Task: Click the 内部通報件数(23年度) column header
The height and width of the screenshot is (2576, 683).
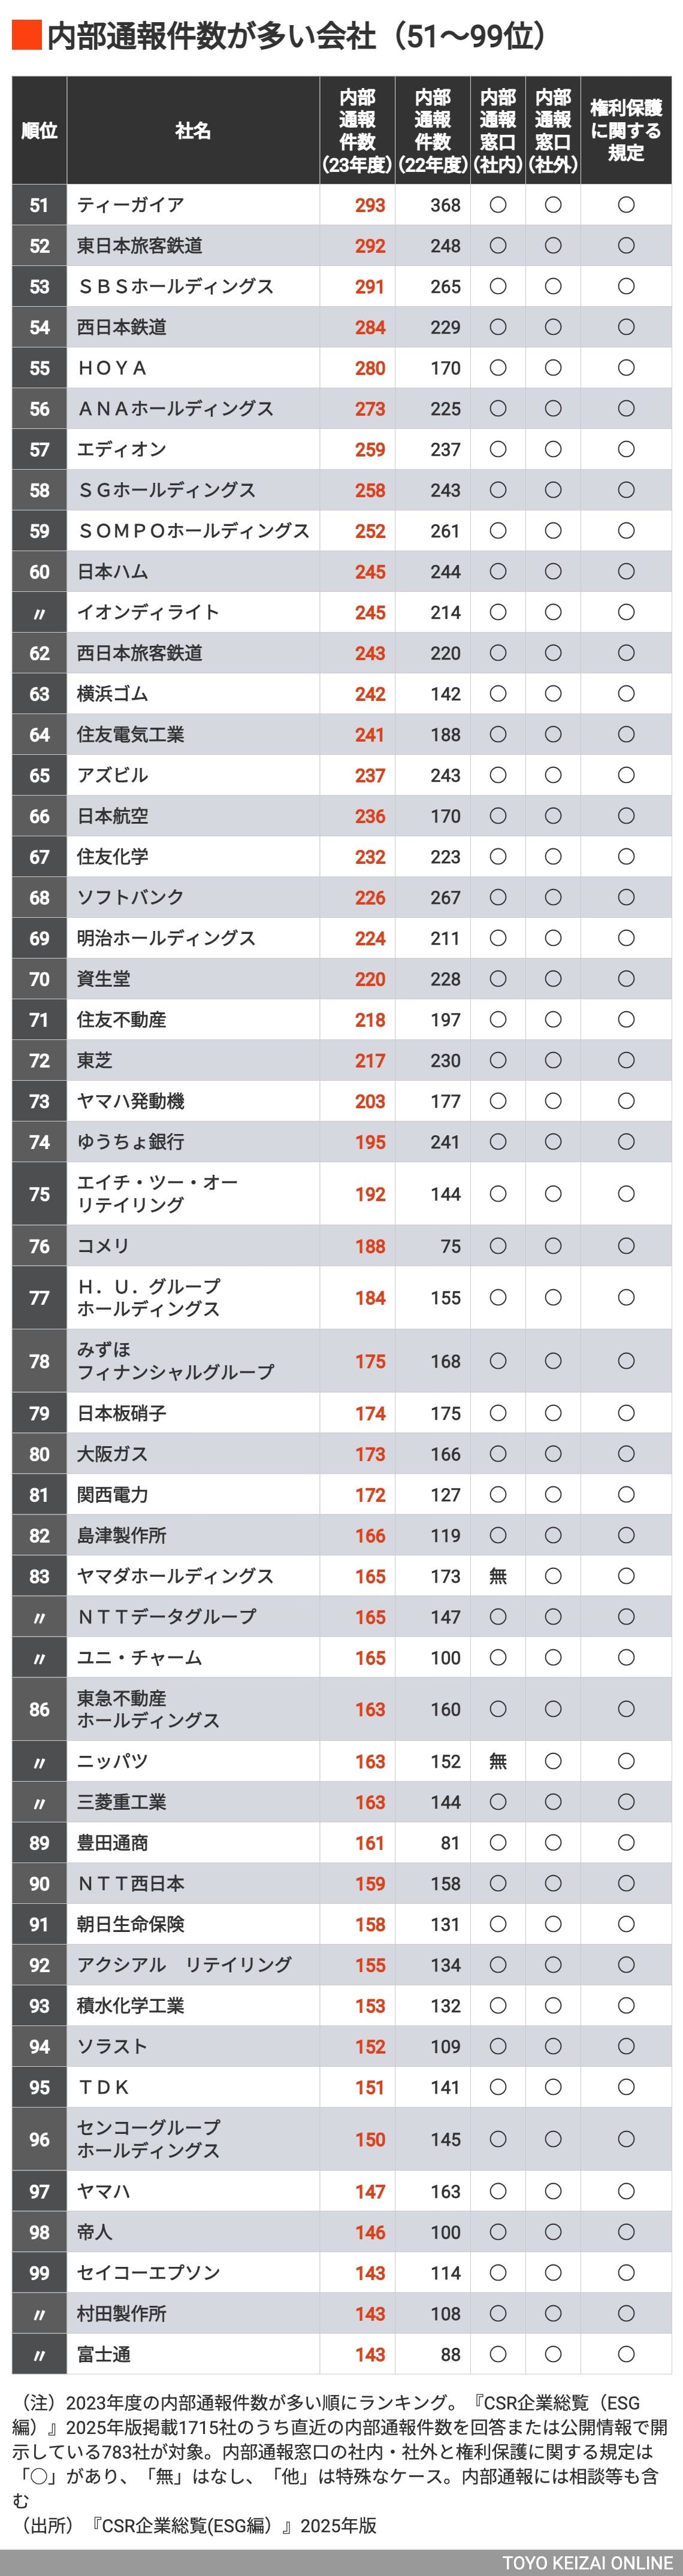Action: coord(357,131)
